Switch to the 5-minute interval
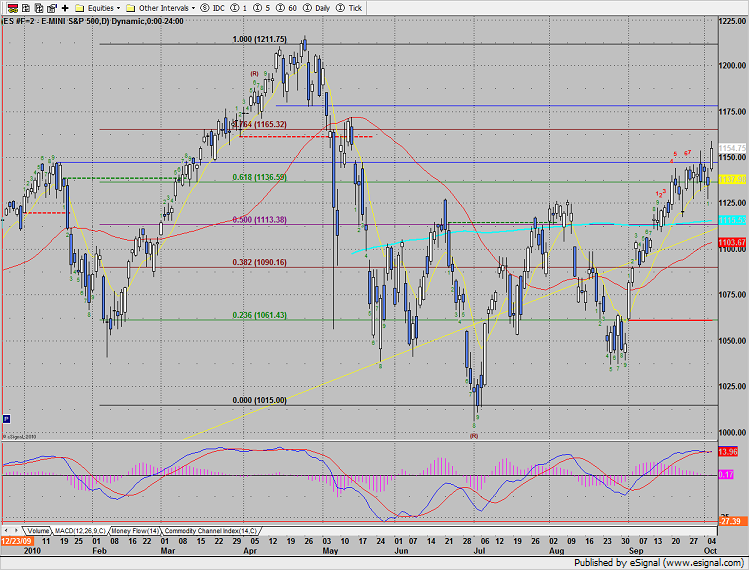The image size is (749, 570). click(262, 8)
